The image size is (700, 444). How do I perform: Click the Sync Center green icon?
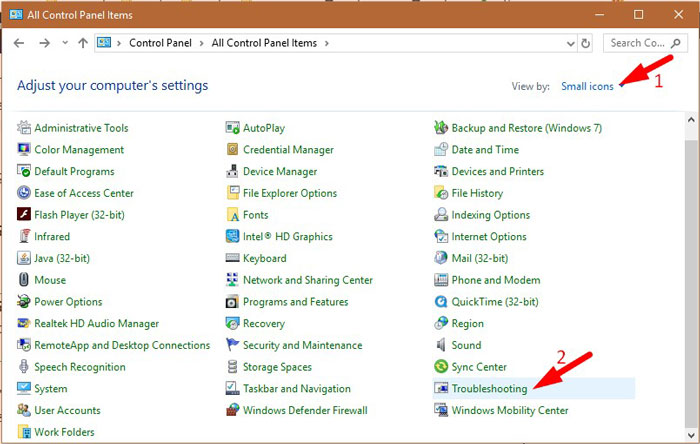(441, 367)
